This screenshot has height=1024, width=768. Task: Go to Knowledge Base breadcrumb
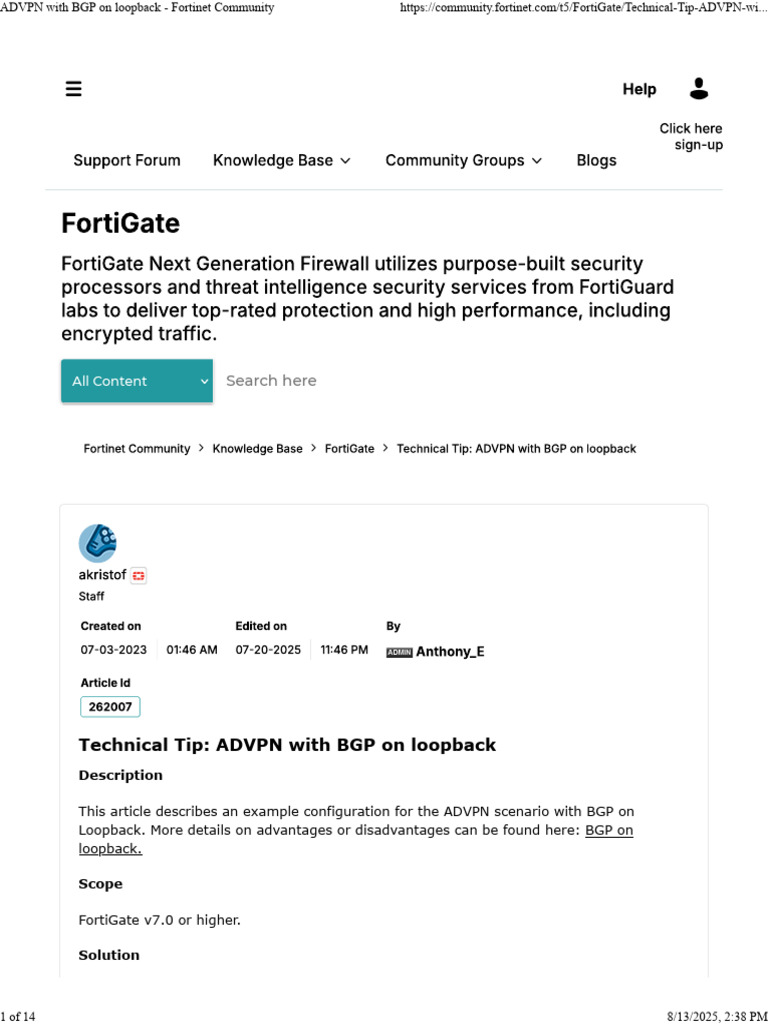pyautogui.click(x=257, y=449)
